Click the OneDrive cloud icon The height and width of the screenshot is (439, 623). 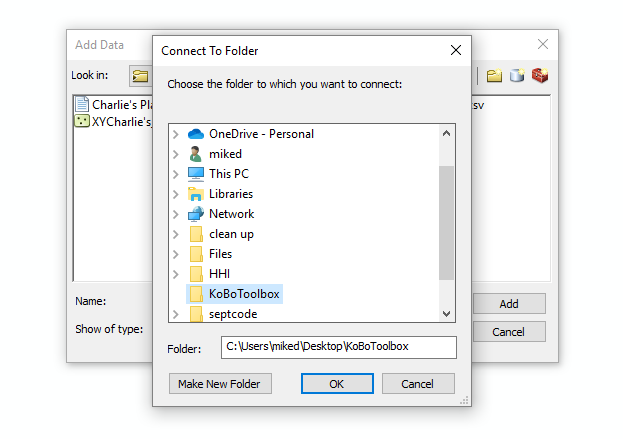point(196,134)
